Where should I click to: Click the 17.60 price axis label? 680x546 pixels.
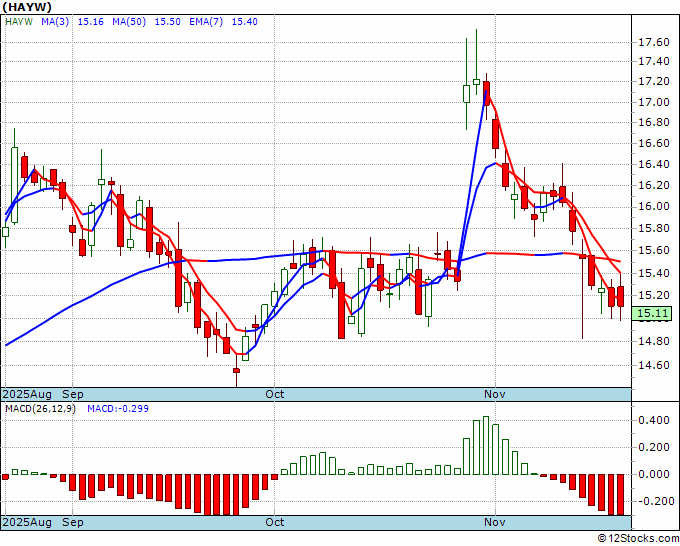pos(654,42)
